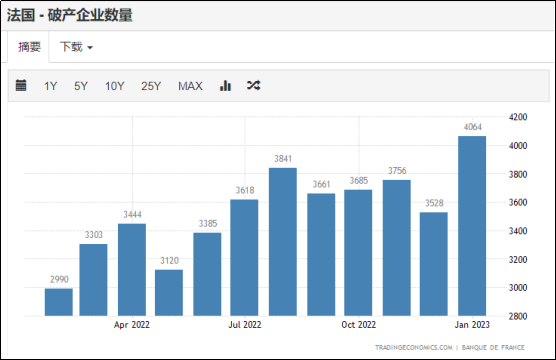Click the 4064 bar for Jan 2023
The height and width of the screenshot is (360, 556).
tap(472, 226)
